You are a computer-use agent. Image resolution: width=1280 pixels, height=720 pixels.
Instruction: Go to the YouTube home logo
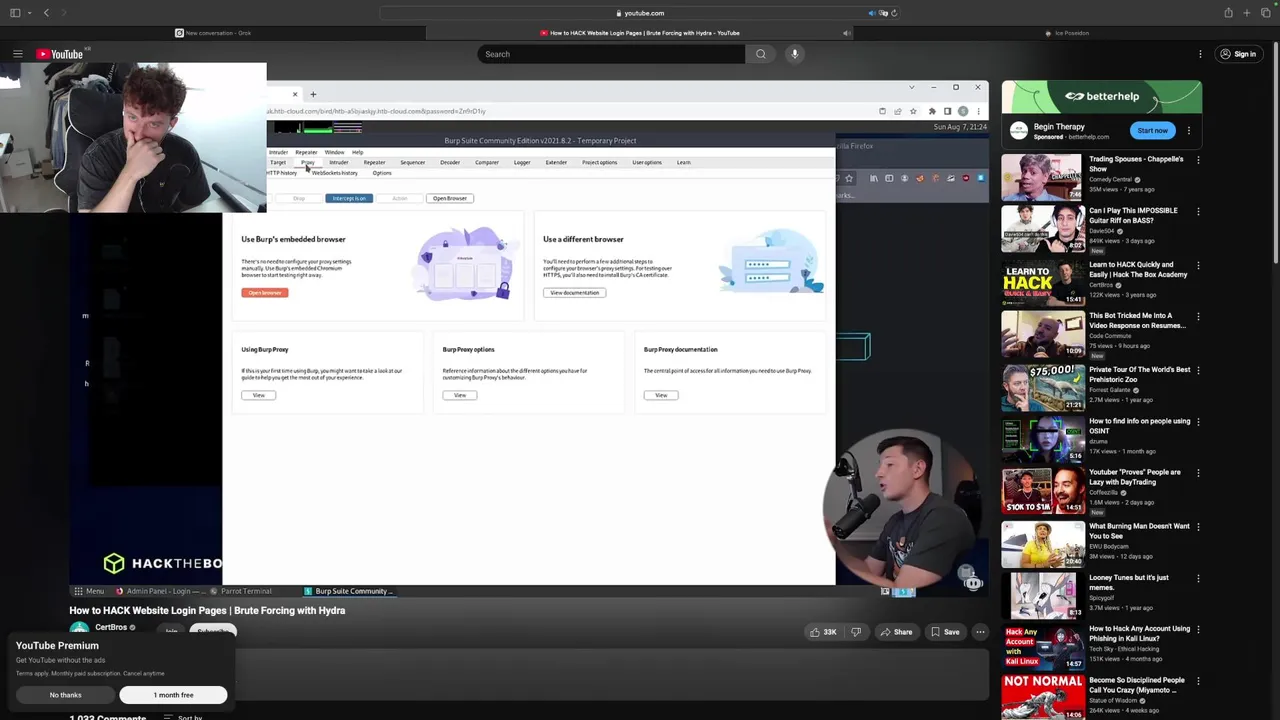tap(60, 54)
